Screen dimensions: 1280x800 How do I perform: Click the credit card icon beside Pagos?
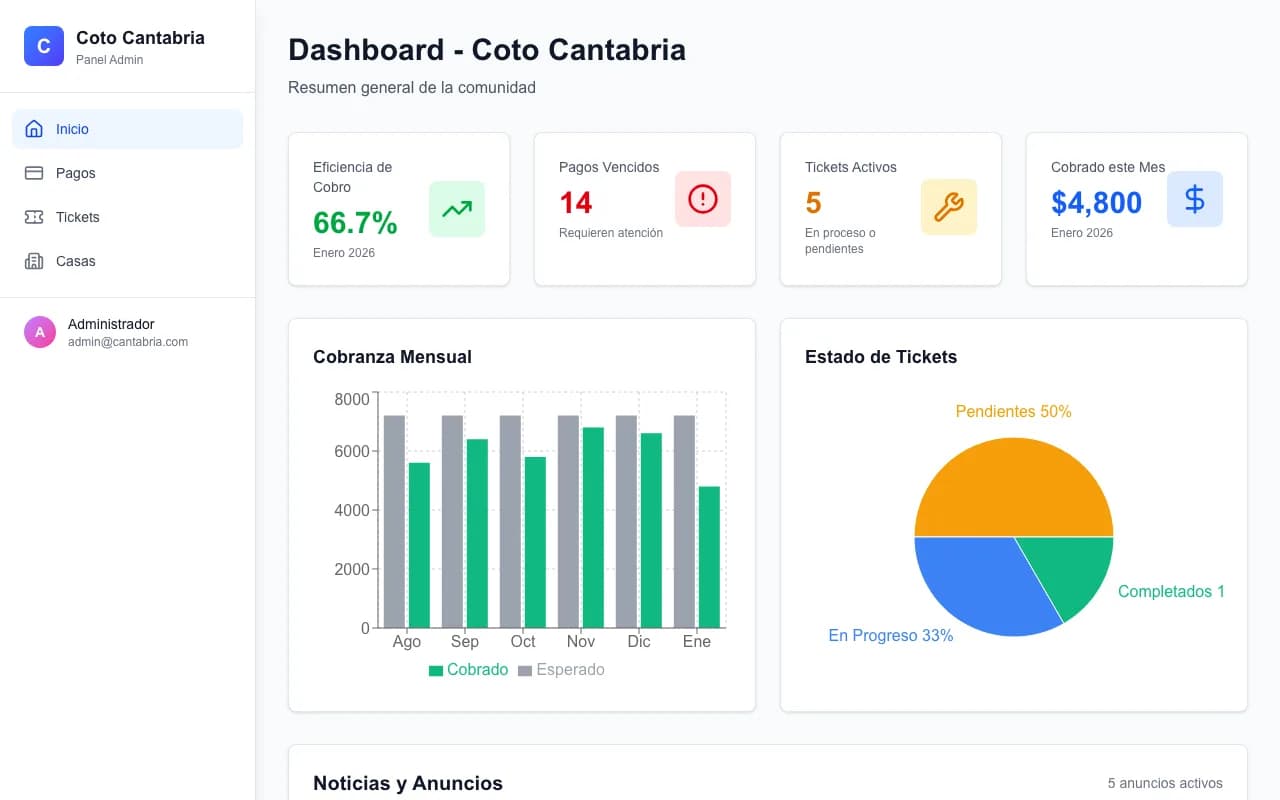(x=34, y=173)
